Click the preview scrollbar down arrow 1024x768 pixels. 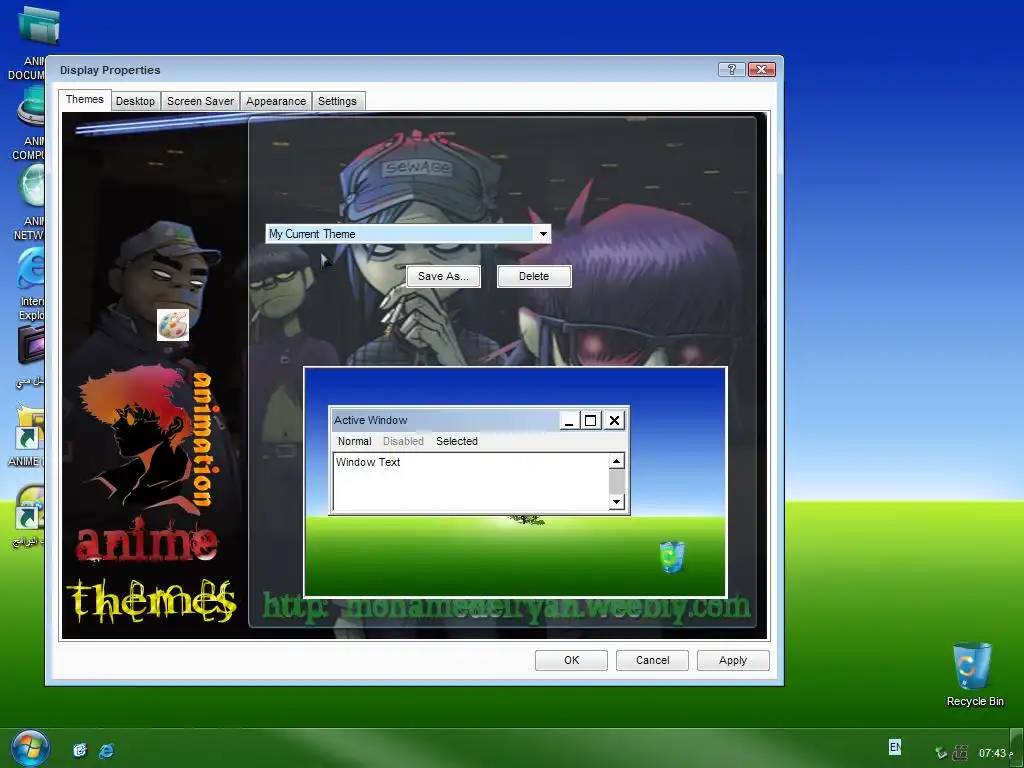coord(616,502)
